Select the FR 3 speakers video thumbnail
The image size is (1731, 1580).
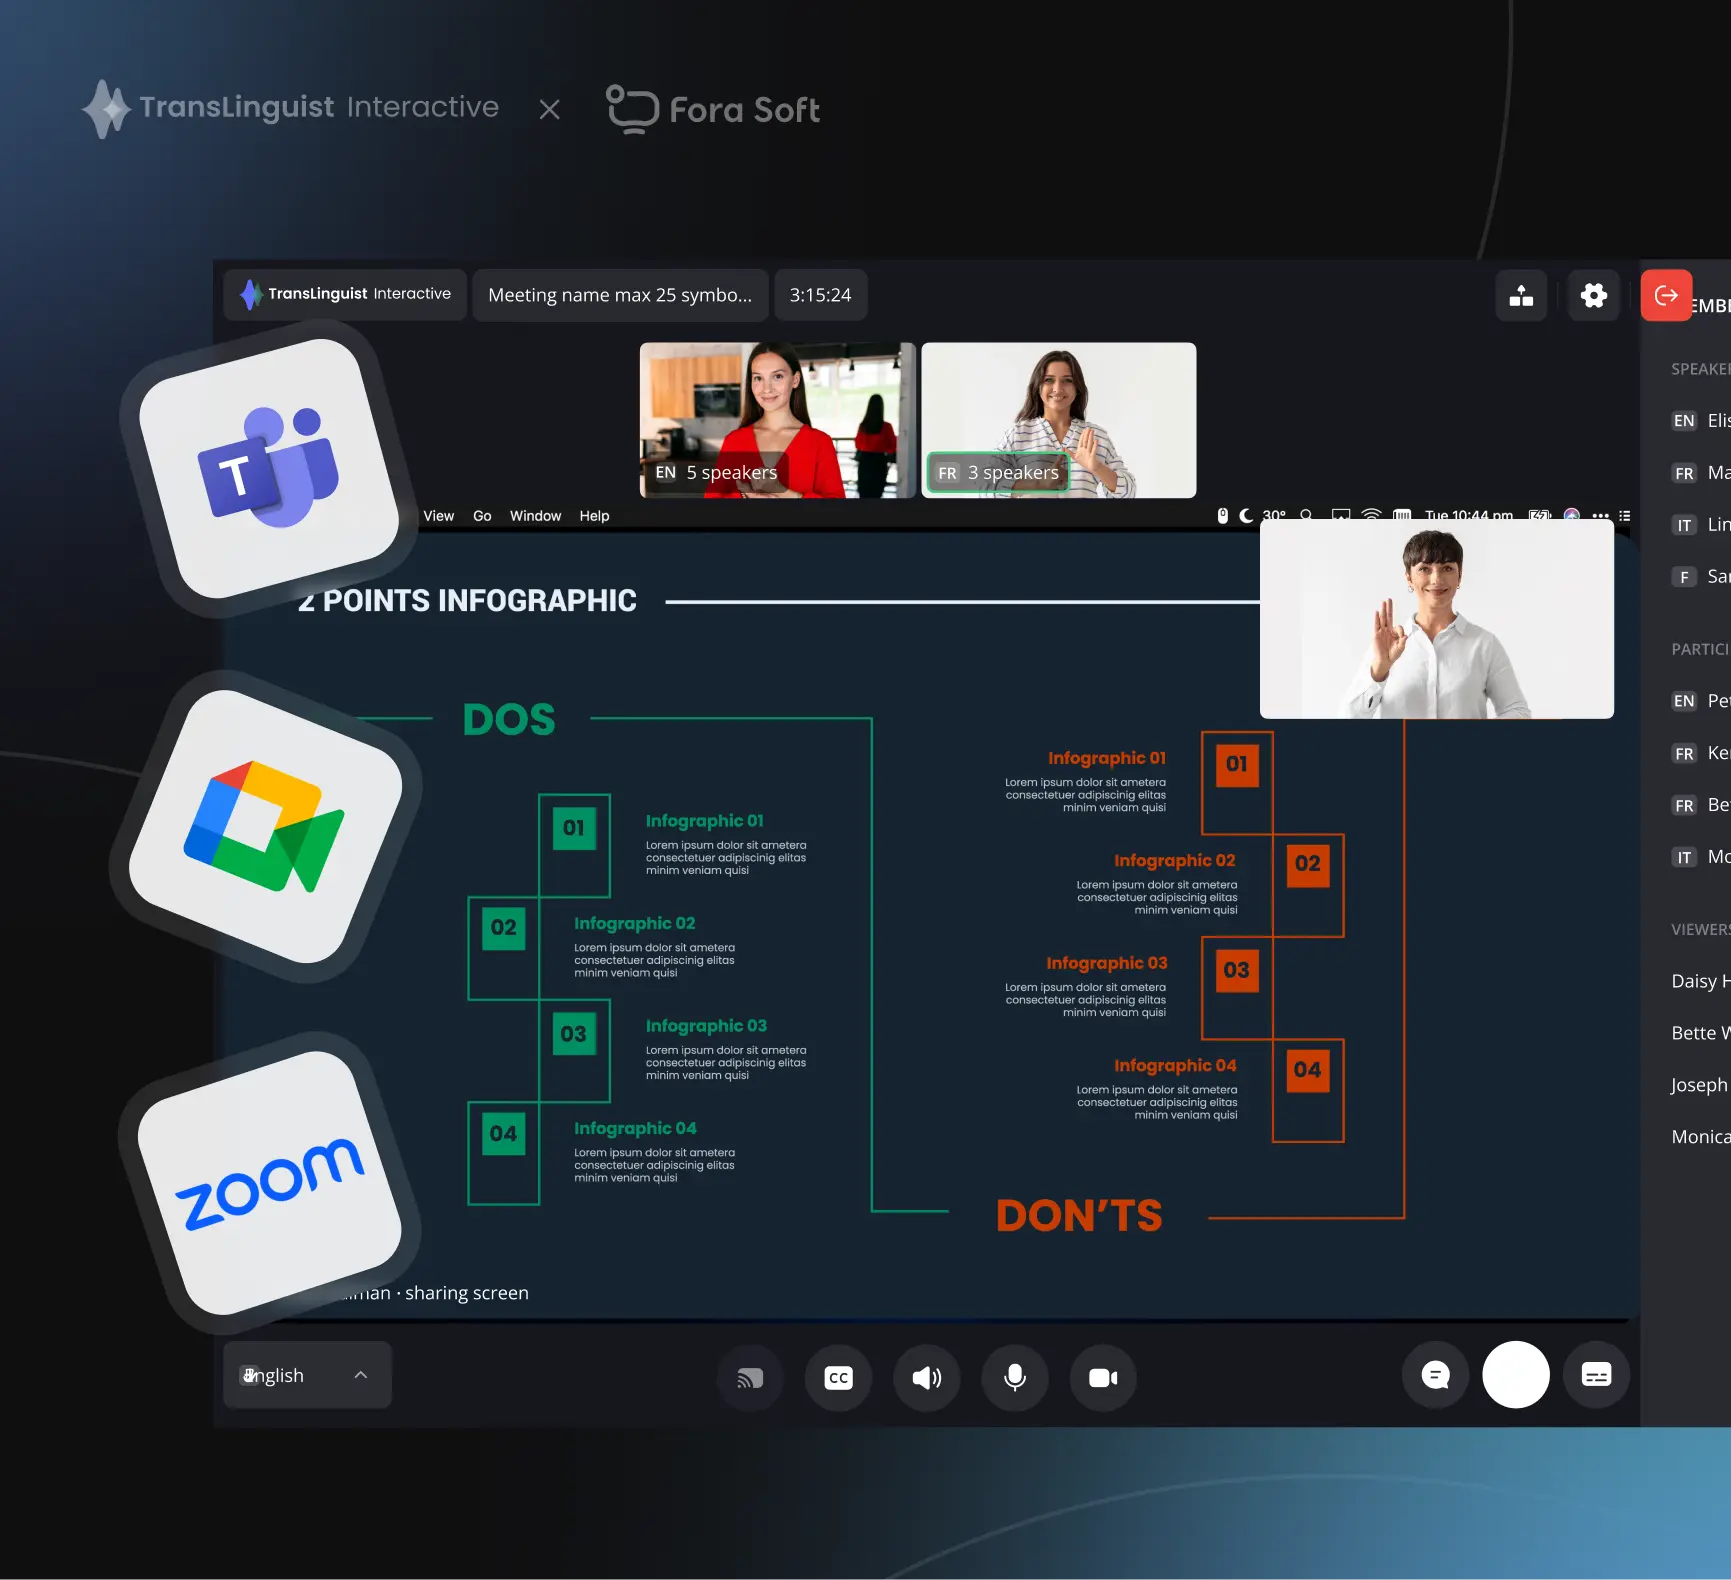pyautogui.click(x=1058, y=420)
